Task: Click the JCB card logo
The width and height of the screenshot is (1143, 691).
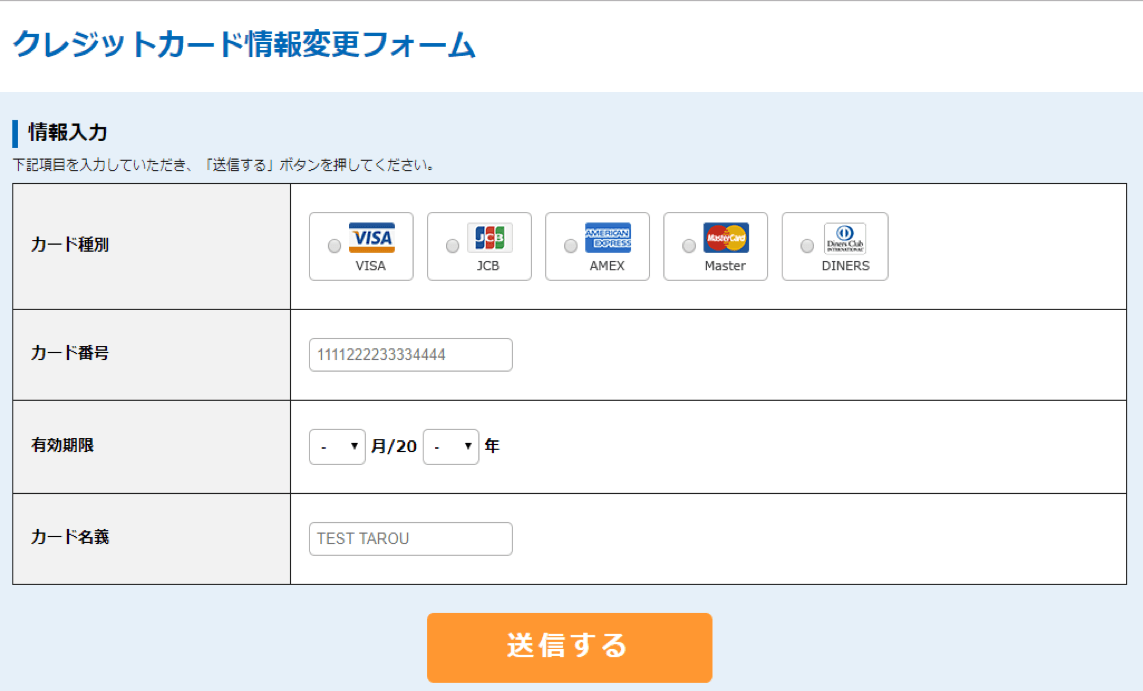Action: pos(489,238)
